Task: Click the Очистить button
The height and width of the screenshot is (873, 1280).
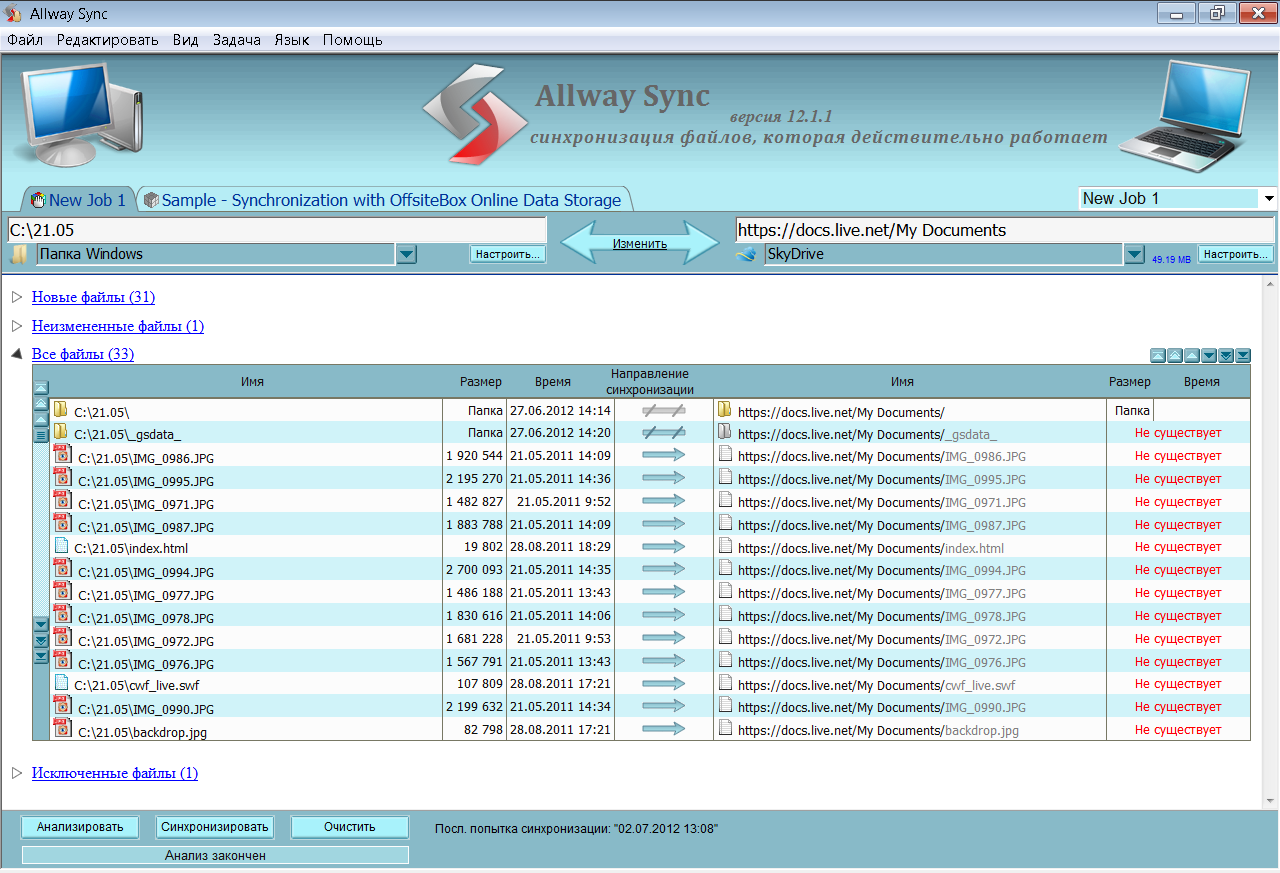Action: pyautogui.click(x=350, y=827)
